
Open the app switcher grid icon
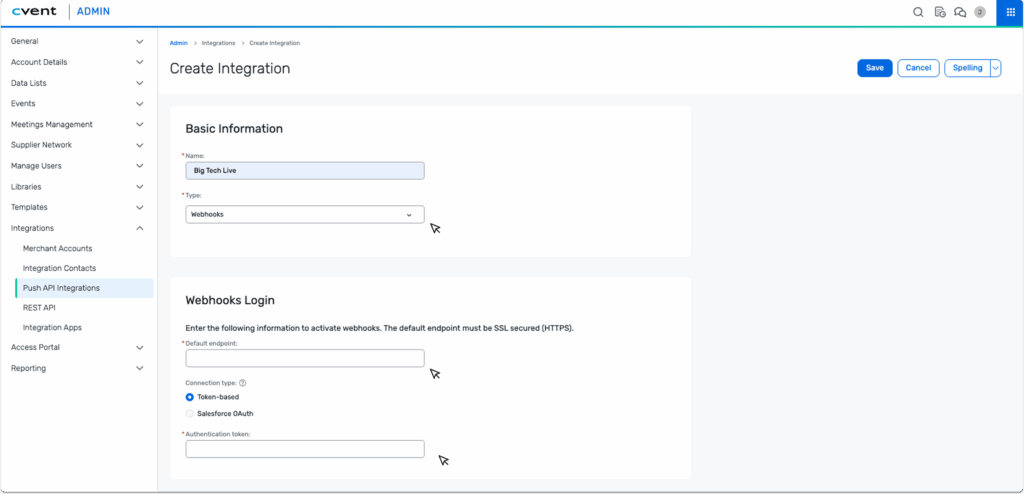(x=1010, y=12)
